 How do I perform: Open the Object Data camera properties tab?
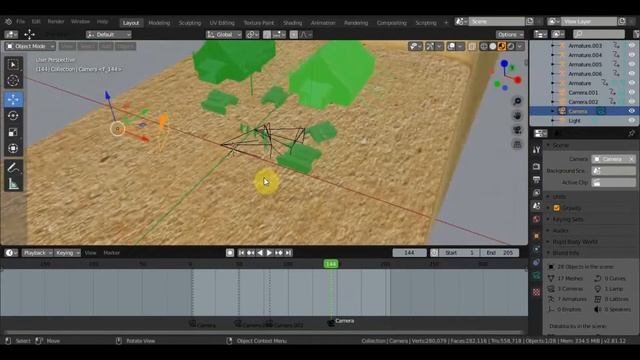point(536,276)
